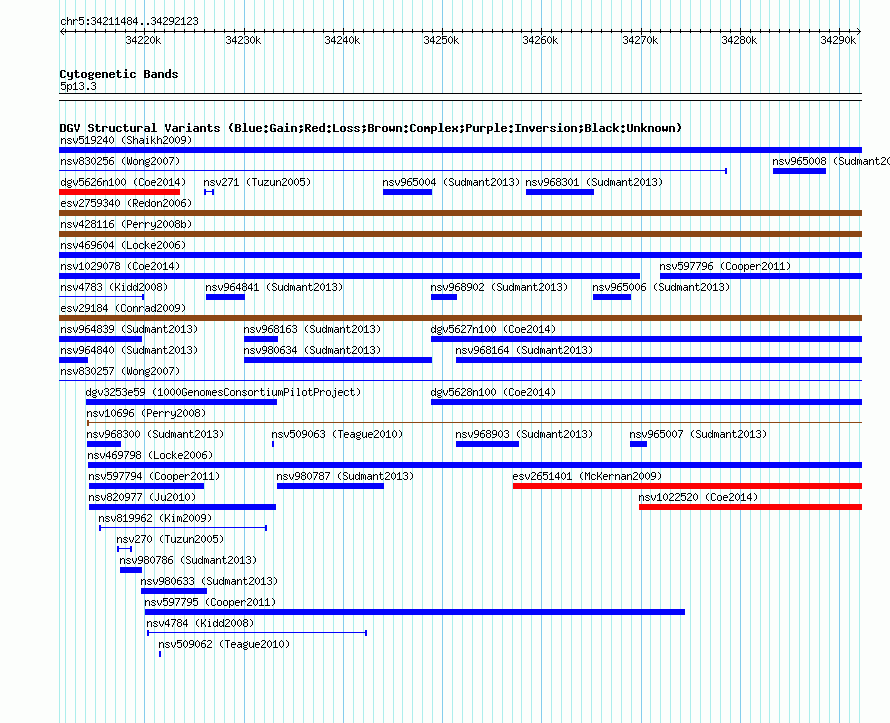Select nsv469798 (Locke2006) label

click(150, 455)
